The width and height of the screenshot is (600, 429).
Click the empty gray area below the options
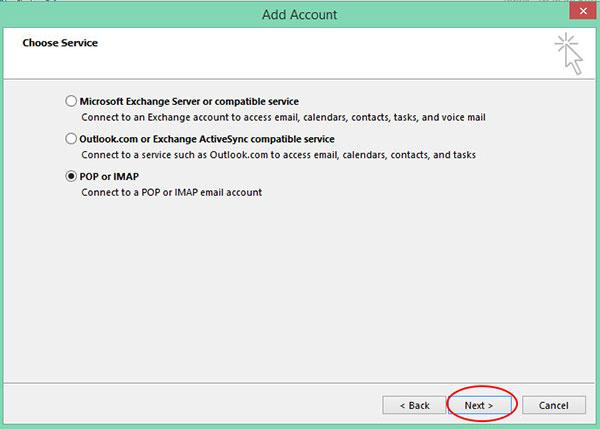click(x=298, y=291)
